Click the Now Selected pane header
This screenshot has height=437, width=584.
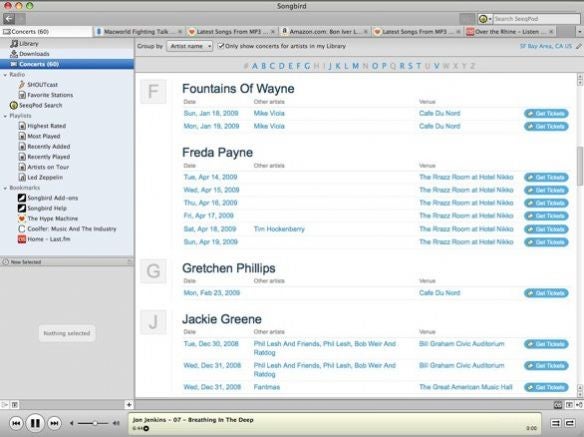(x=67, y=262)
